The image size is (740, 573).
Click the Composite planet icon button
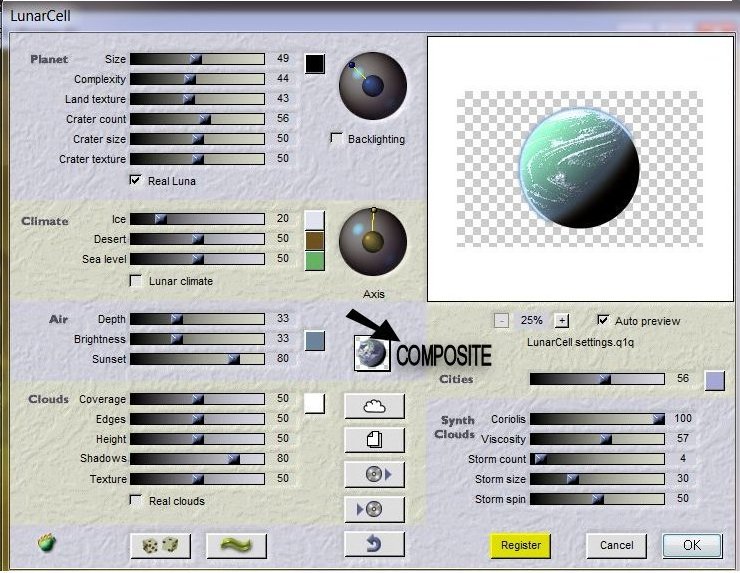click(x=372, y=353)
